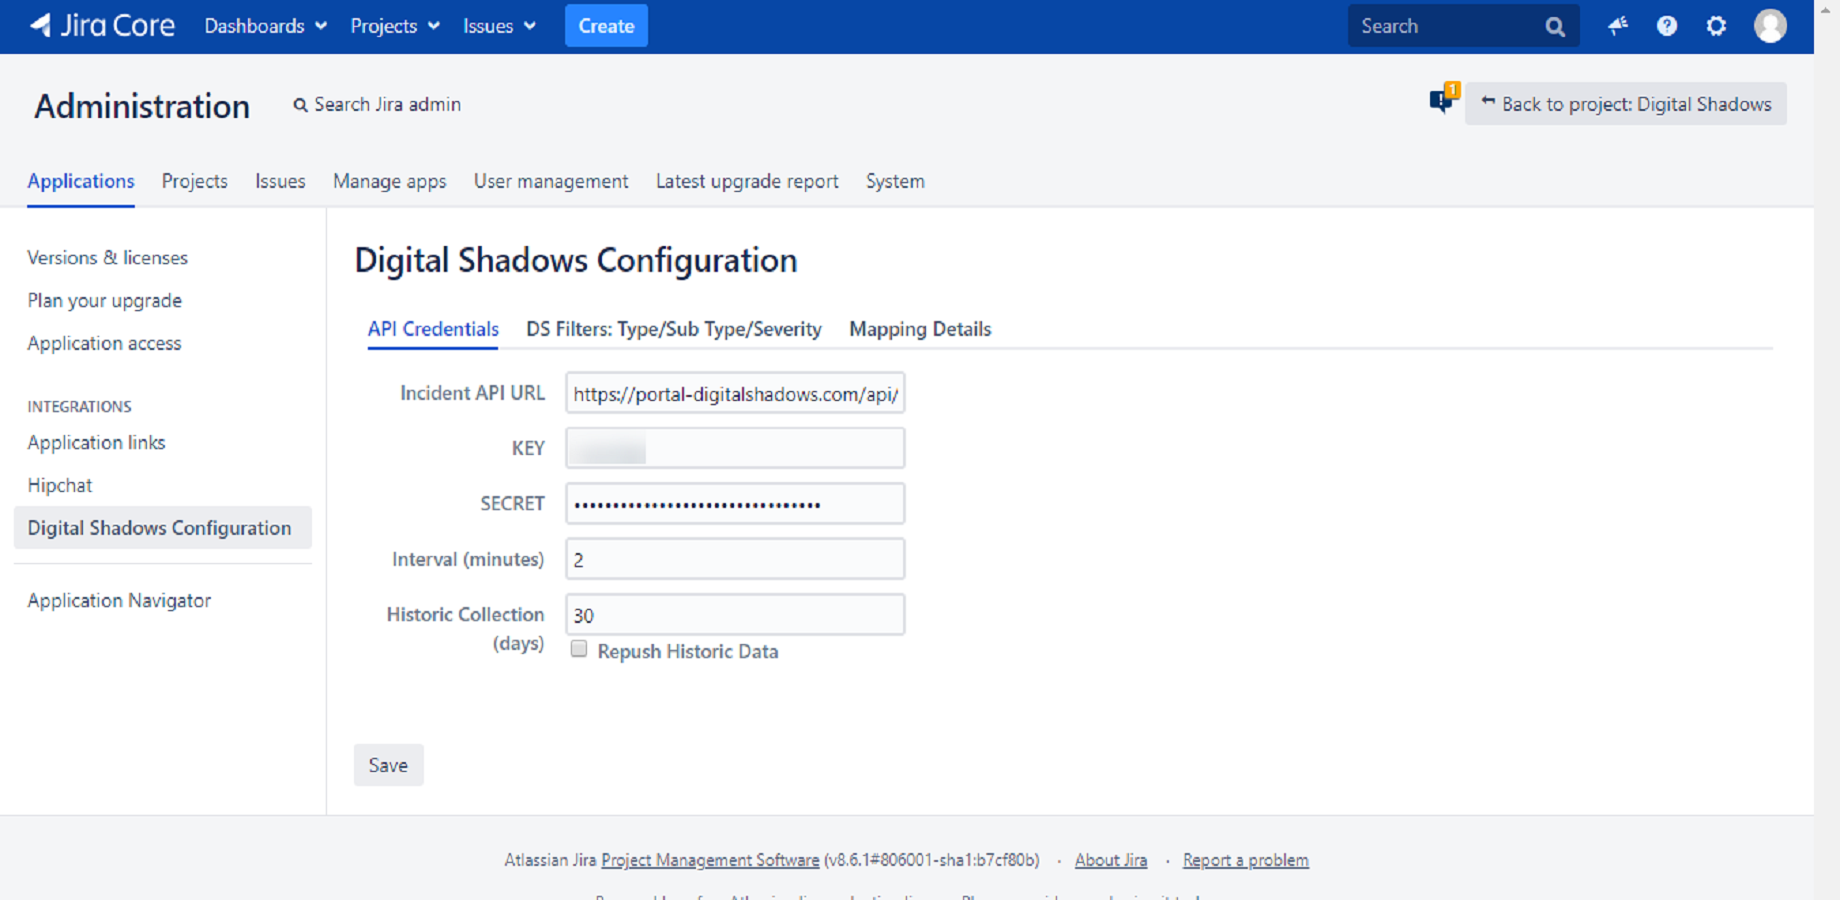Screen dimensions: 1840x900
Task: Go back to project: Digital Shadows
Action: (x=1626, y=104)
